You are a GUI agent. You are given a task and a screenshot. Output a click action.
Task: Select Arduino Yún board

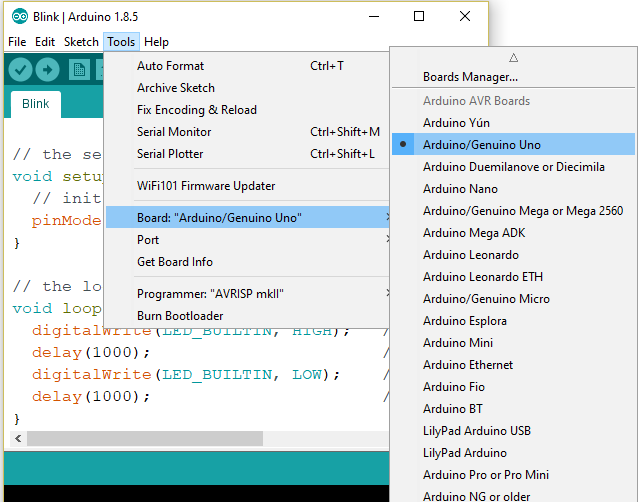513,123
